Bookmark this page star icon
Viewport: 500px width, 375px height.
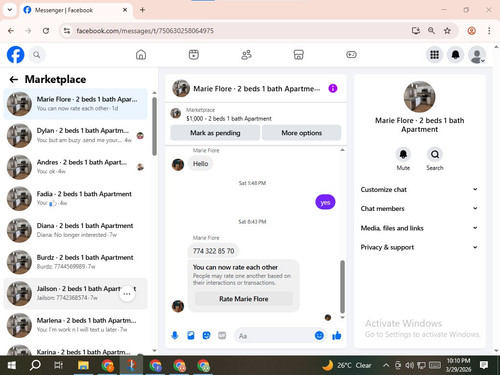coord(447,31)
